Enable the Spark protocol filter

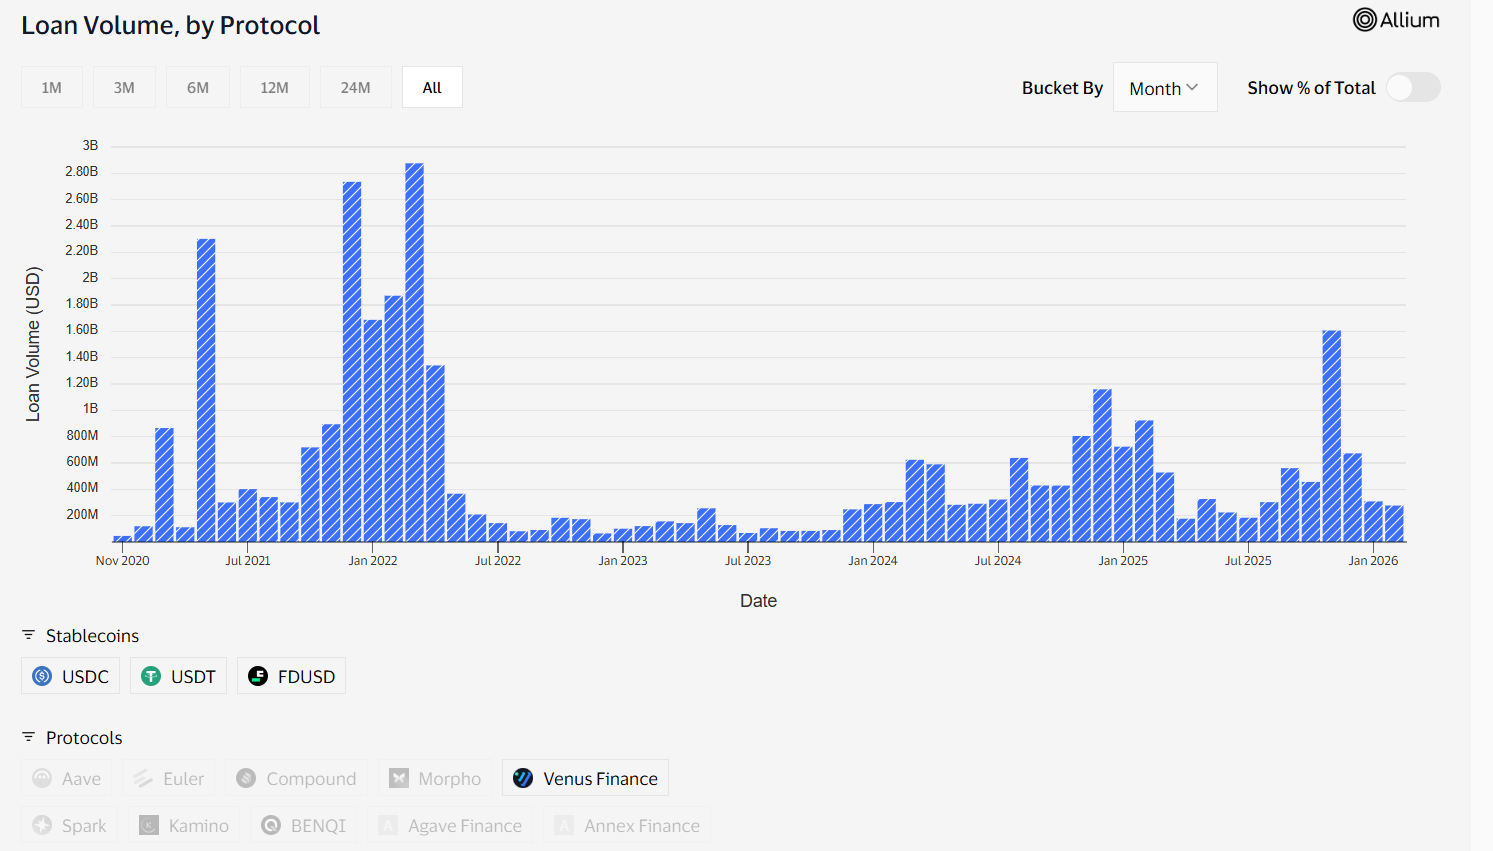coord(69,824)
